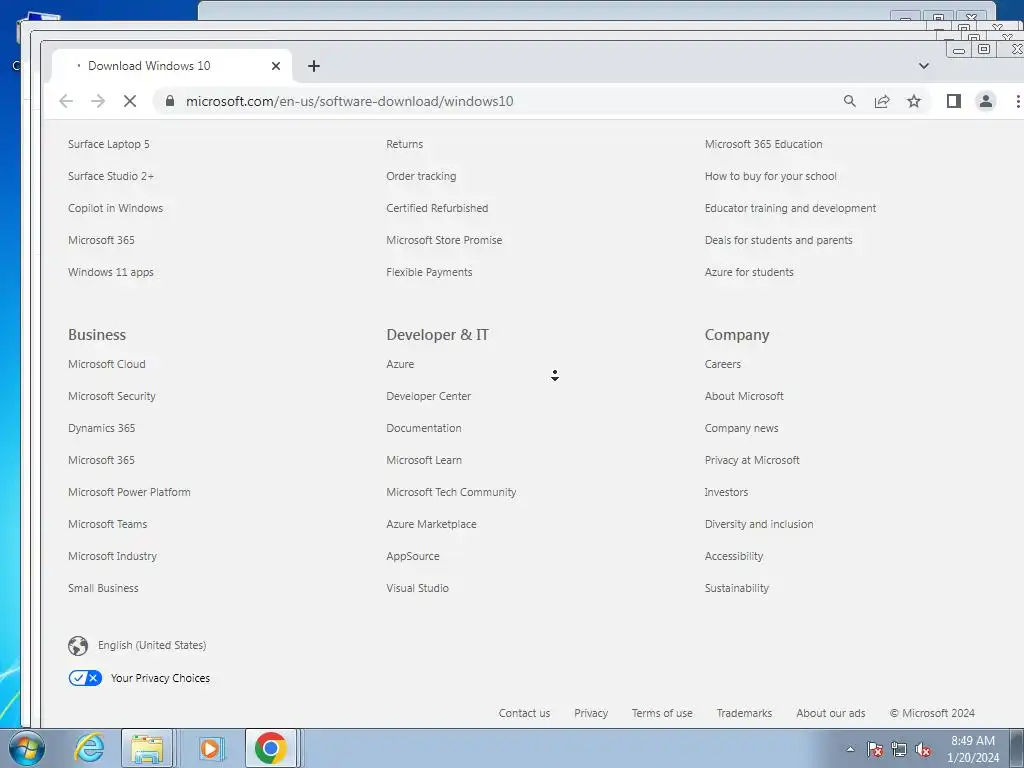Viewport: 1024px width, 768px height.
Task: Expand the tab search dropdown chevron
Action: [x=923, y=66]
